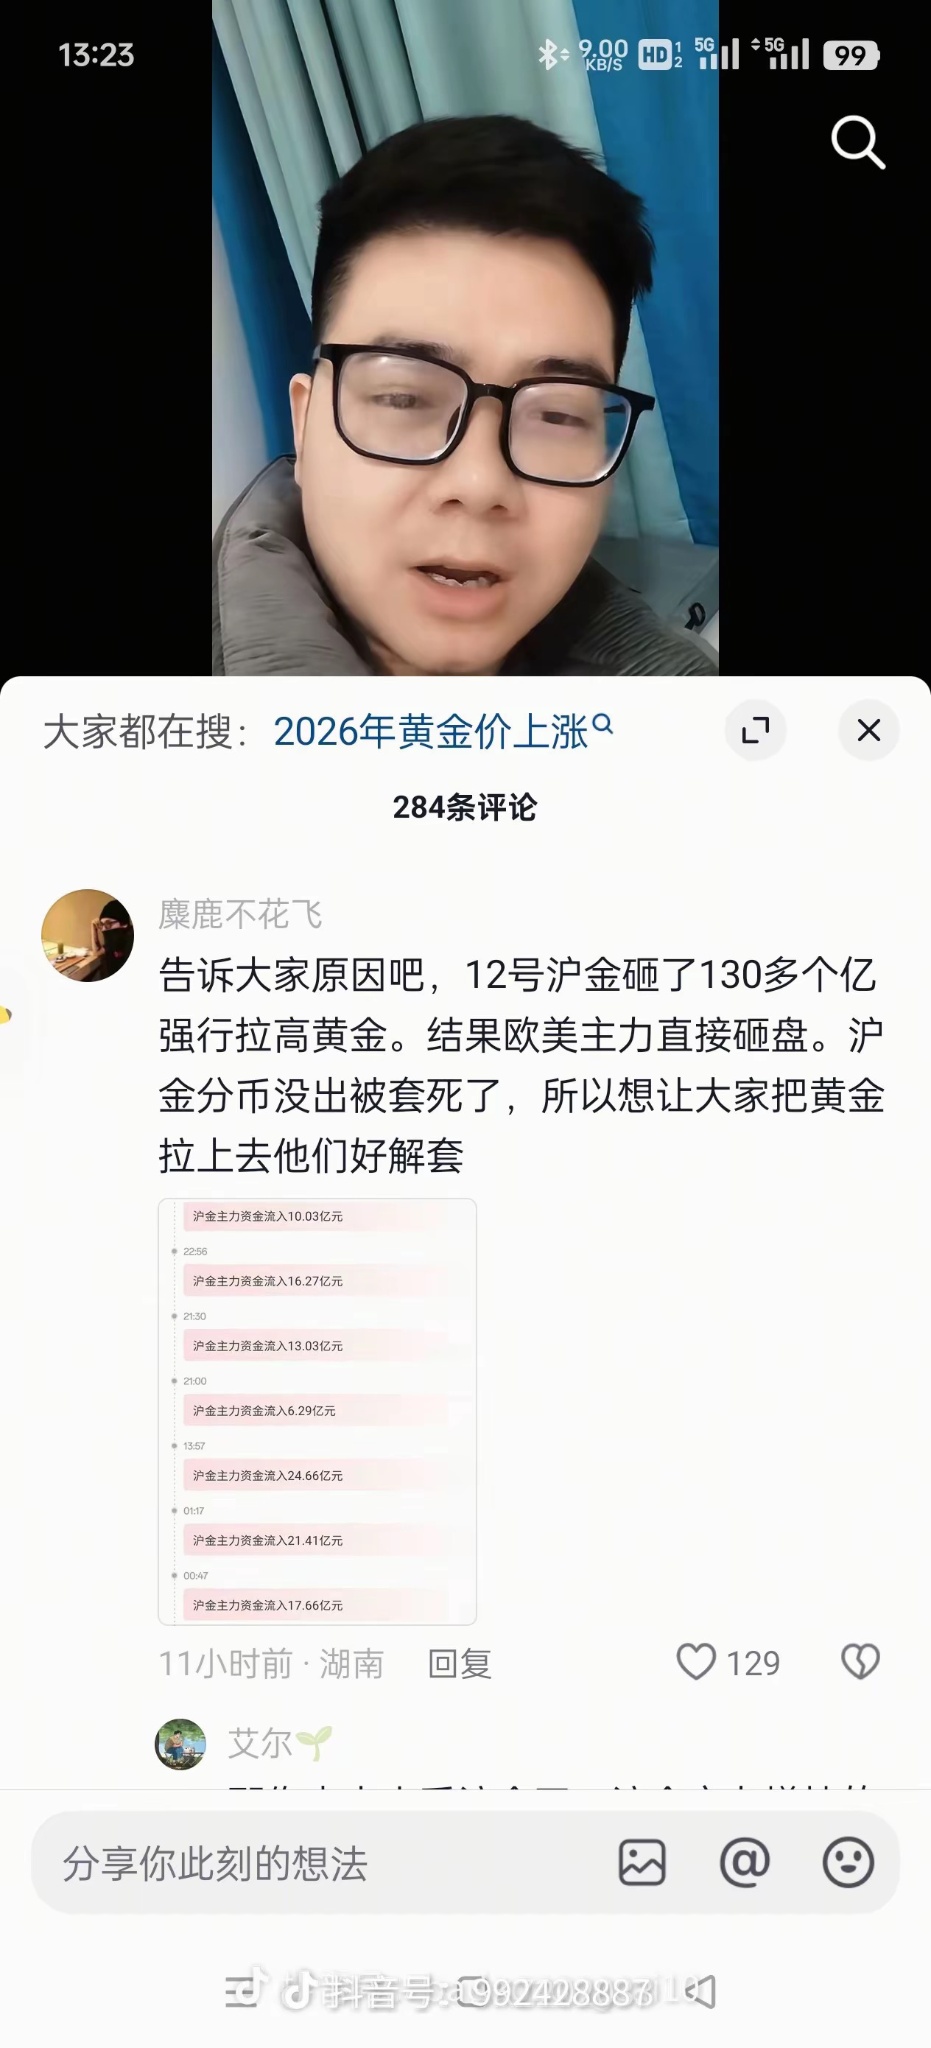
Task: Tap the battery indicator in status bar
Action: pos(851,55)
